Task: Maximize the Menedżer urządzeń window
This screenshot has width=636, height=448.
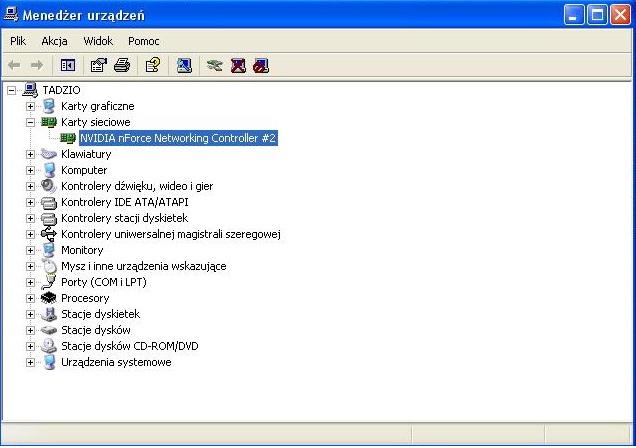Action: [x=597, y=15]
